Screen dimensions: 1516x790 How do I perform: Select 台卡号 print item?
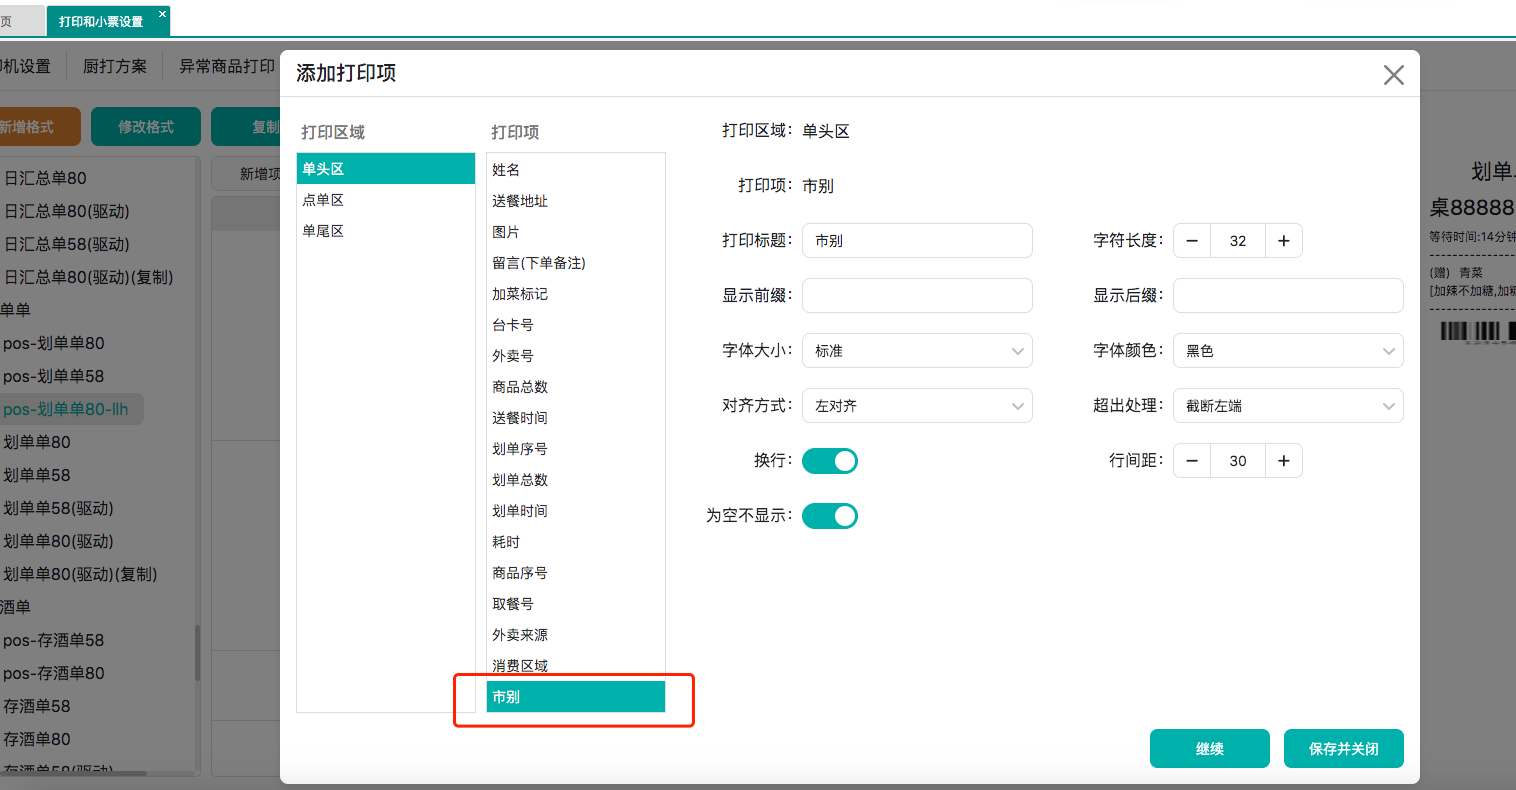pos(576,325)
